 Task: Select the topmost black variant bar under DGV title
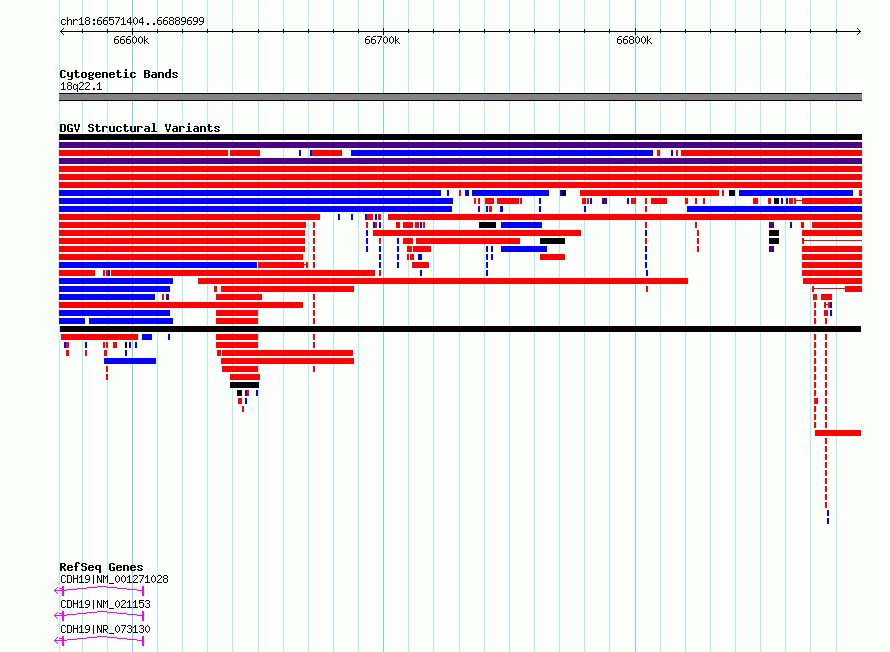[x=460, y=137]
